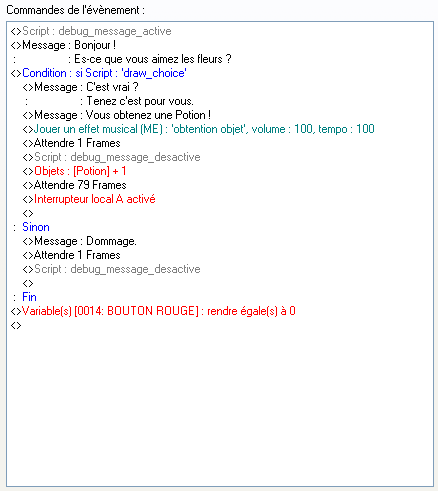The height and width of the screenshot is (491, 438).
Task: Select the 'Message : C'est vrai ?' line
Action: coord(80,87)
